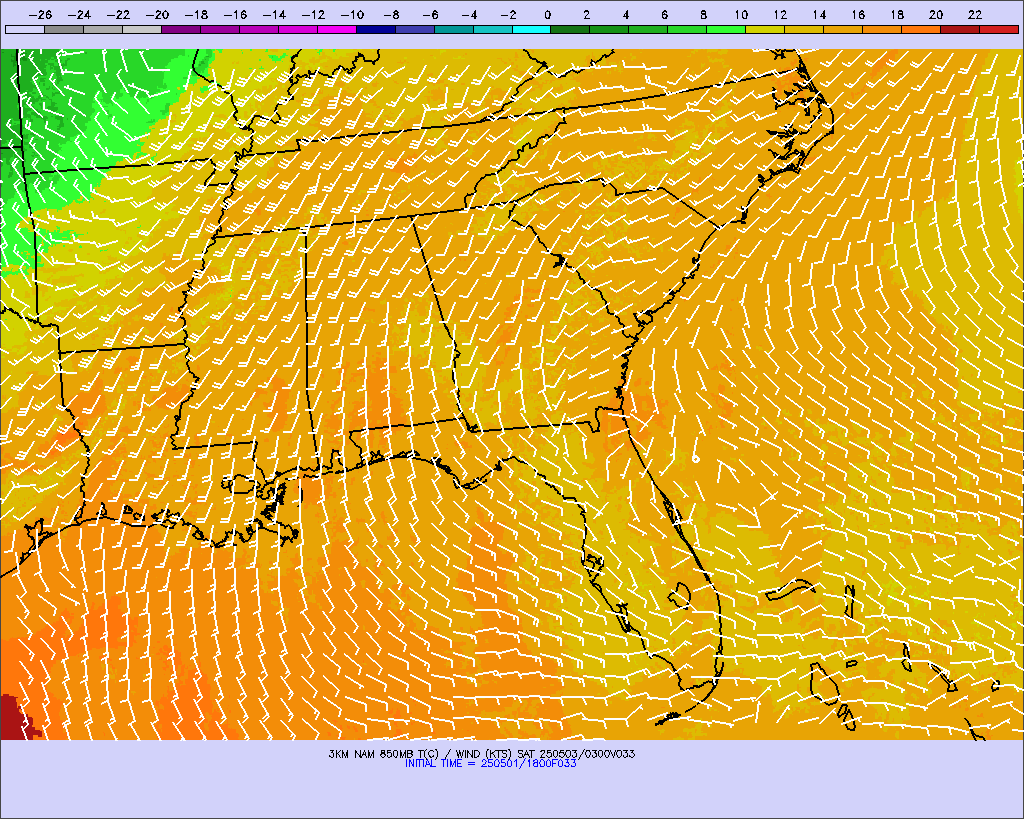This screenshot has height=819, width=1024.
Task: Select the bright magenta swatch between -12 and -10
Action: [x=337, y=29]
